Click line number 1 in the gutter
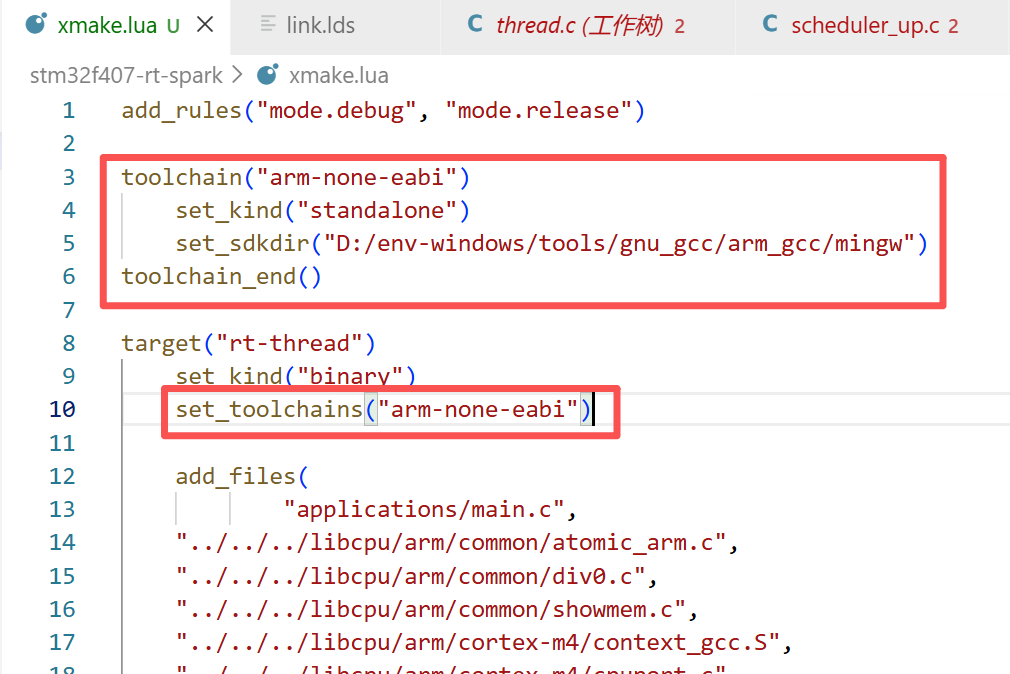Viewport: 1010px width, 674px height. (69, 111)
